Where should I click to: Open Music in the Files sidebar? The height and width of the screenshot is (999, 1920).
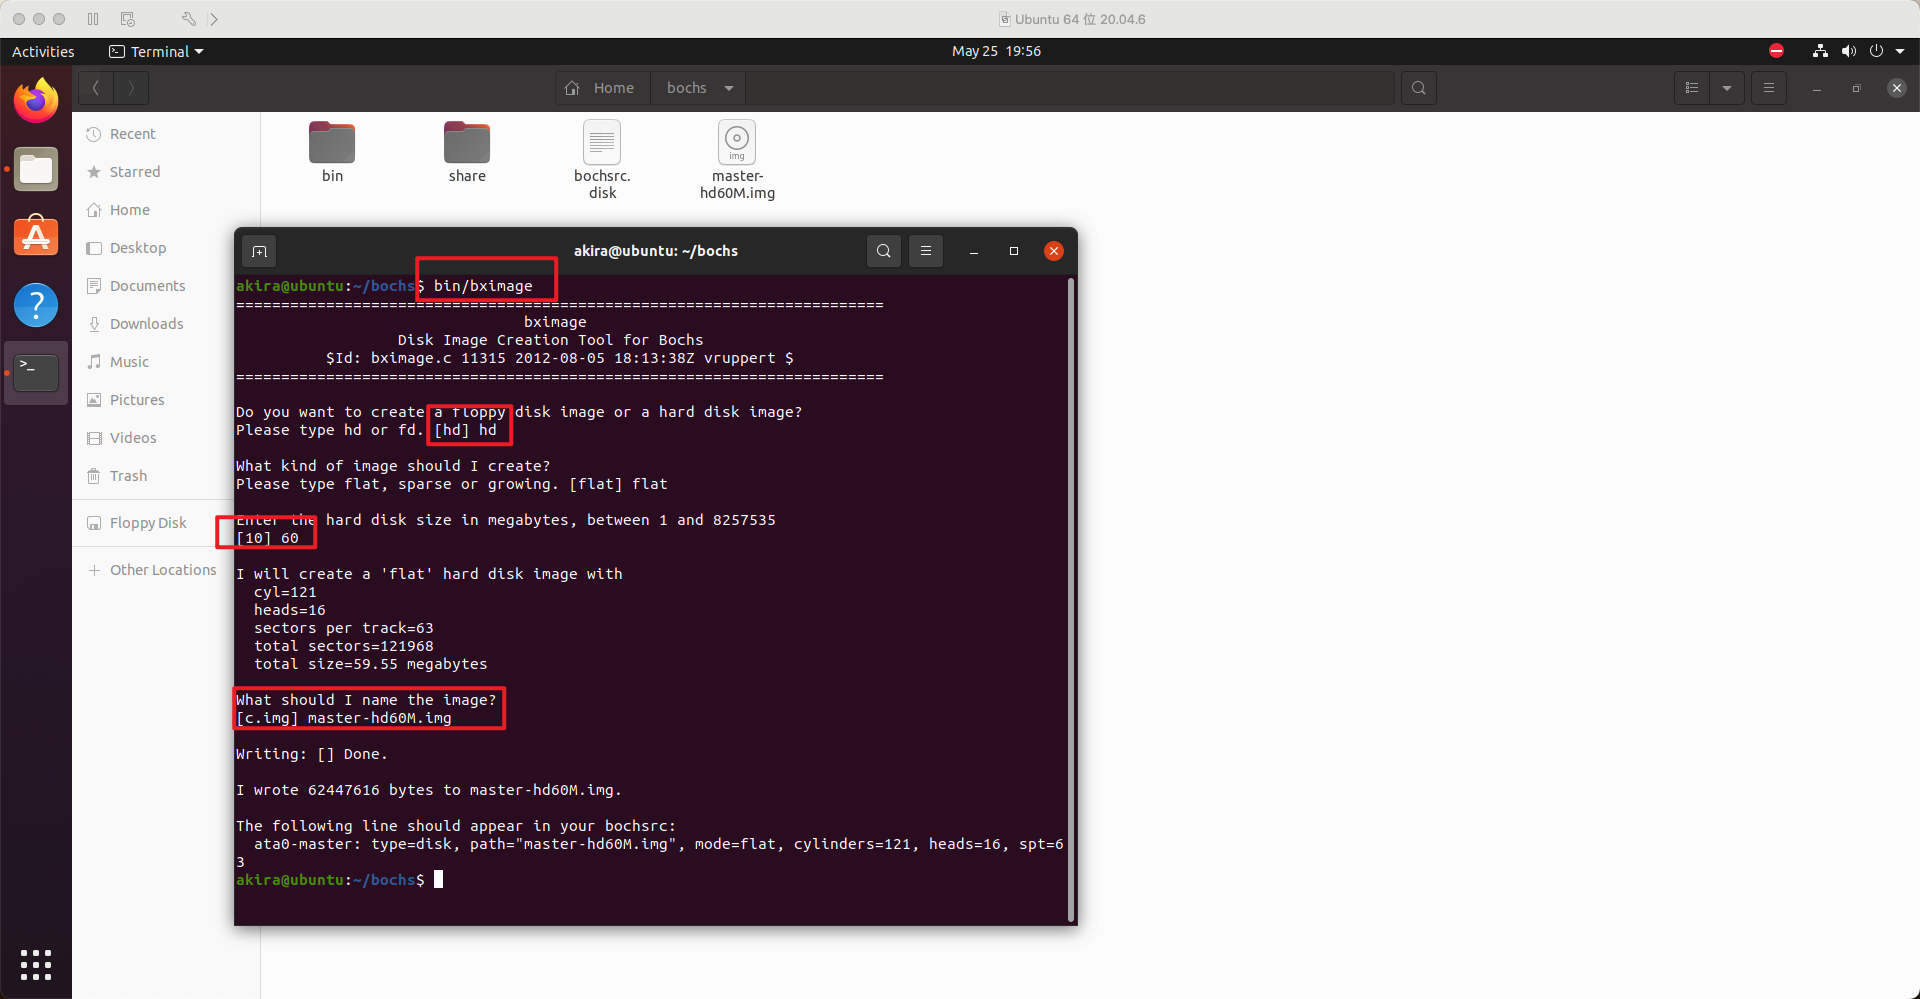click(129, 362)
